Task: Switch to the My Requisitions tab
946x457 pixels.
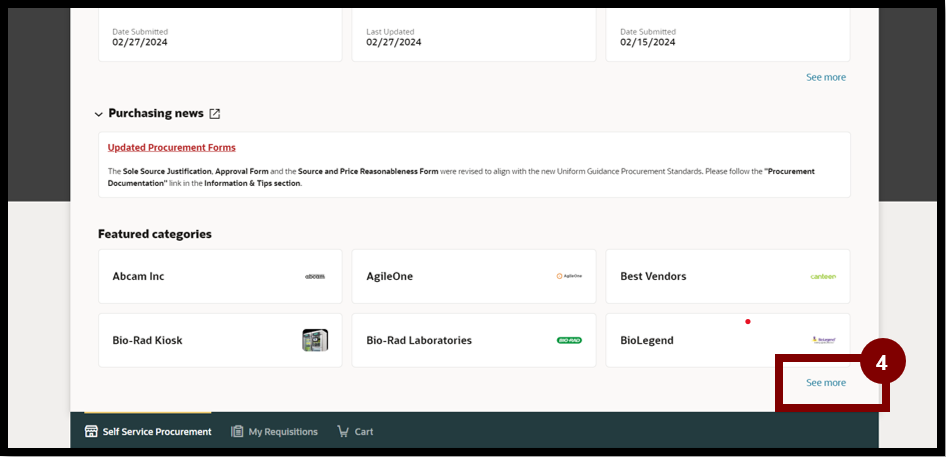Action: 274,432
